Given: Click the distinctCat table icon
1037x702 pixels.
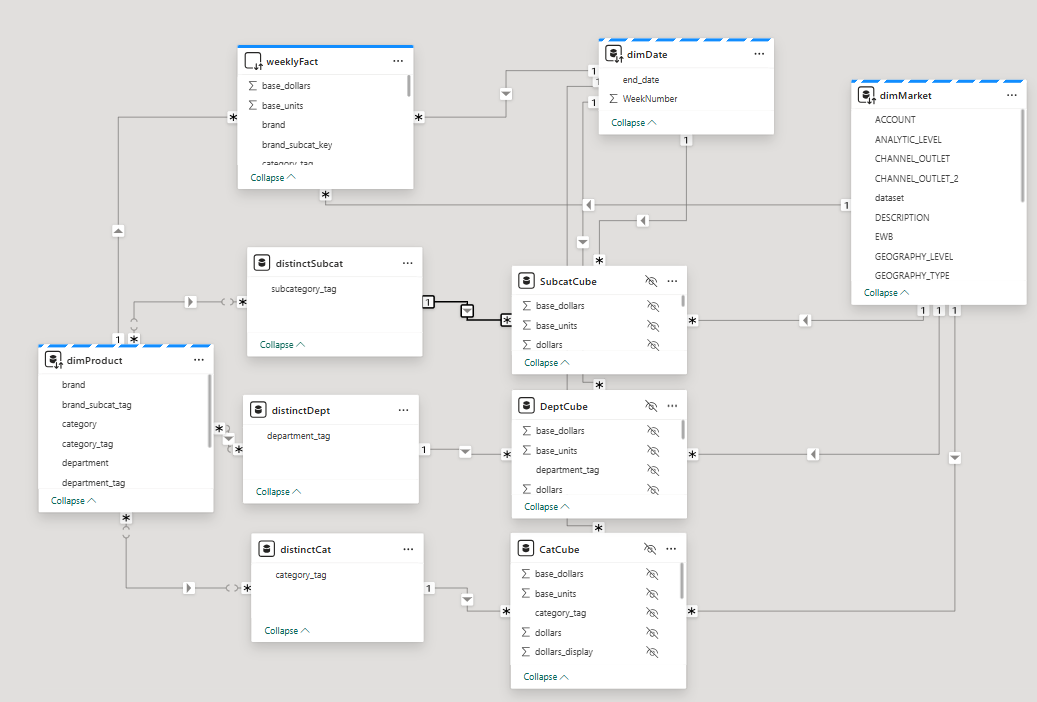Looking at the screenshot, I should 267,549.
